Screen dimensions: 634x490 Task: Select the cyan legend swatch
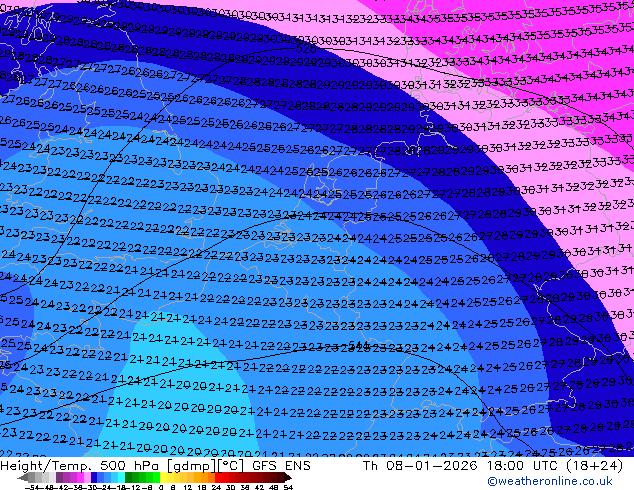tap(121, 478)
